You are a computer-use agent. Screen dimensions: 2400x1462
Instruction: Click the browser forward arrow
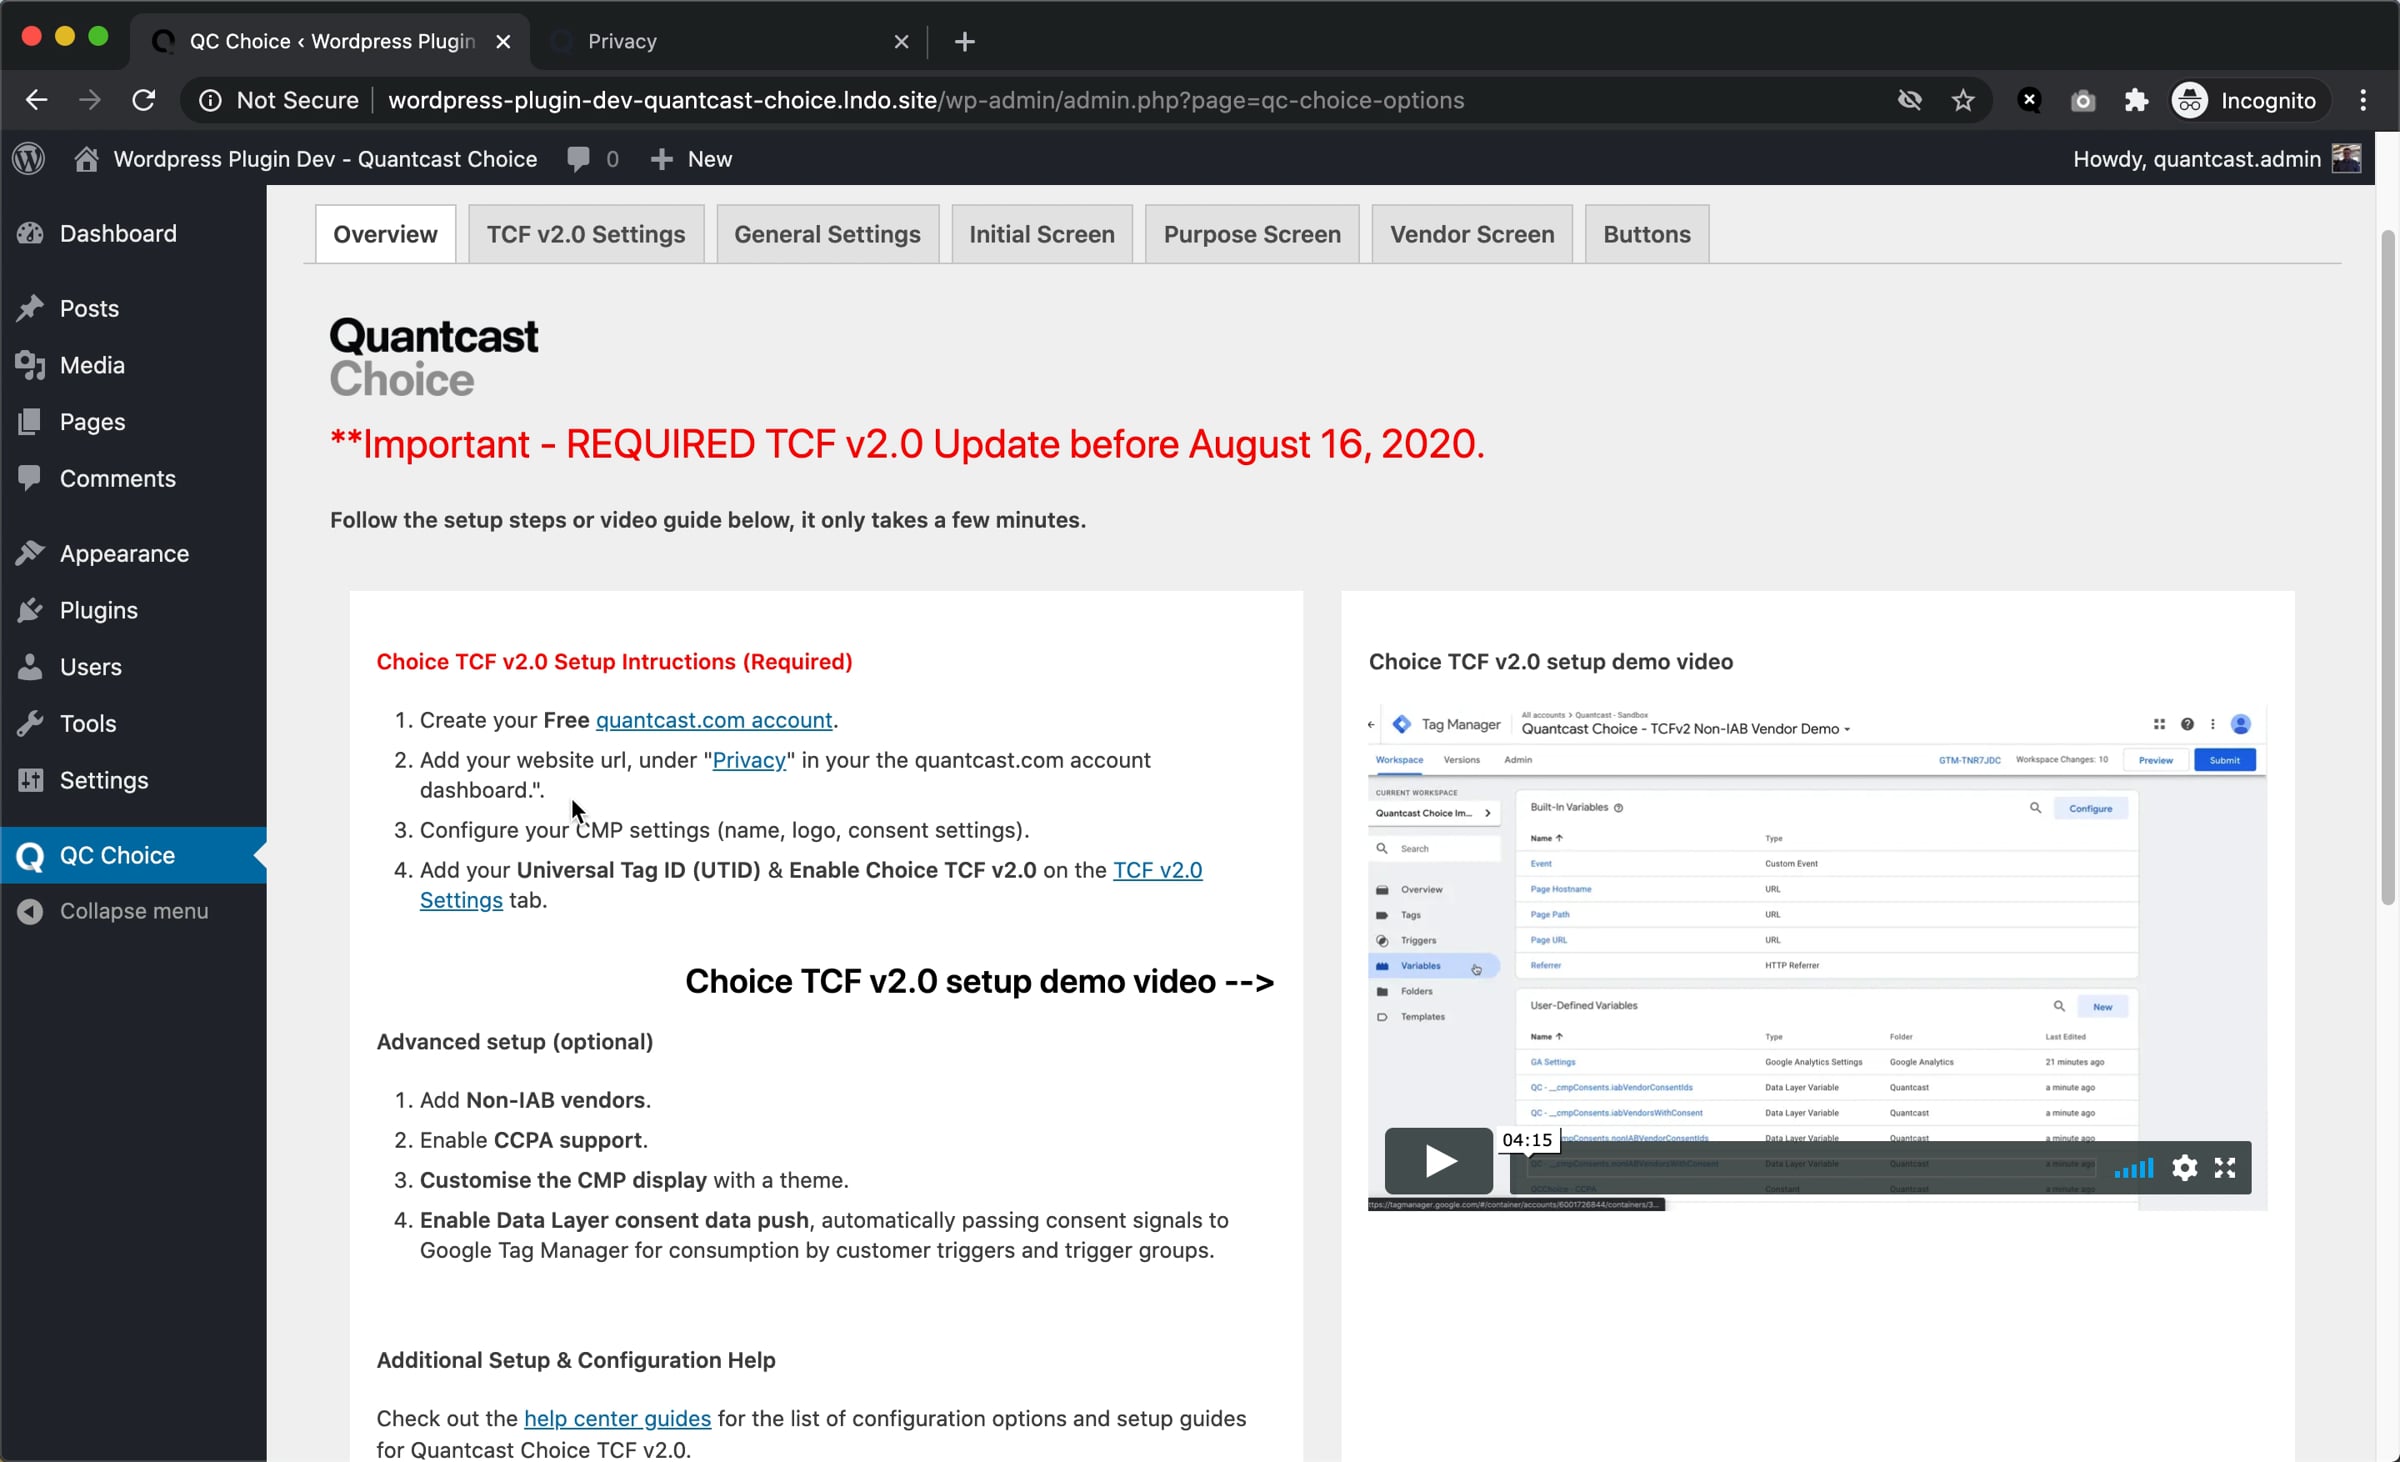(90, 100)
